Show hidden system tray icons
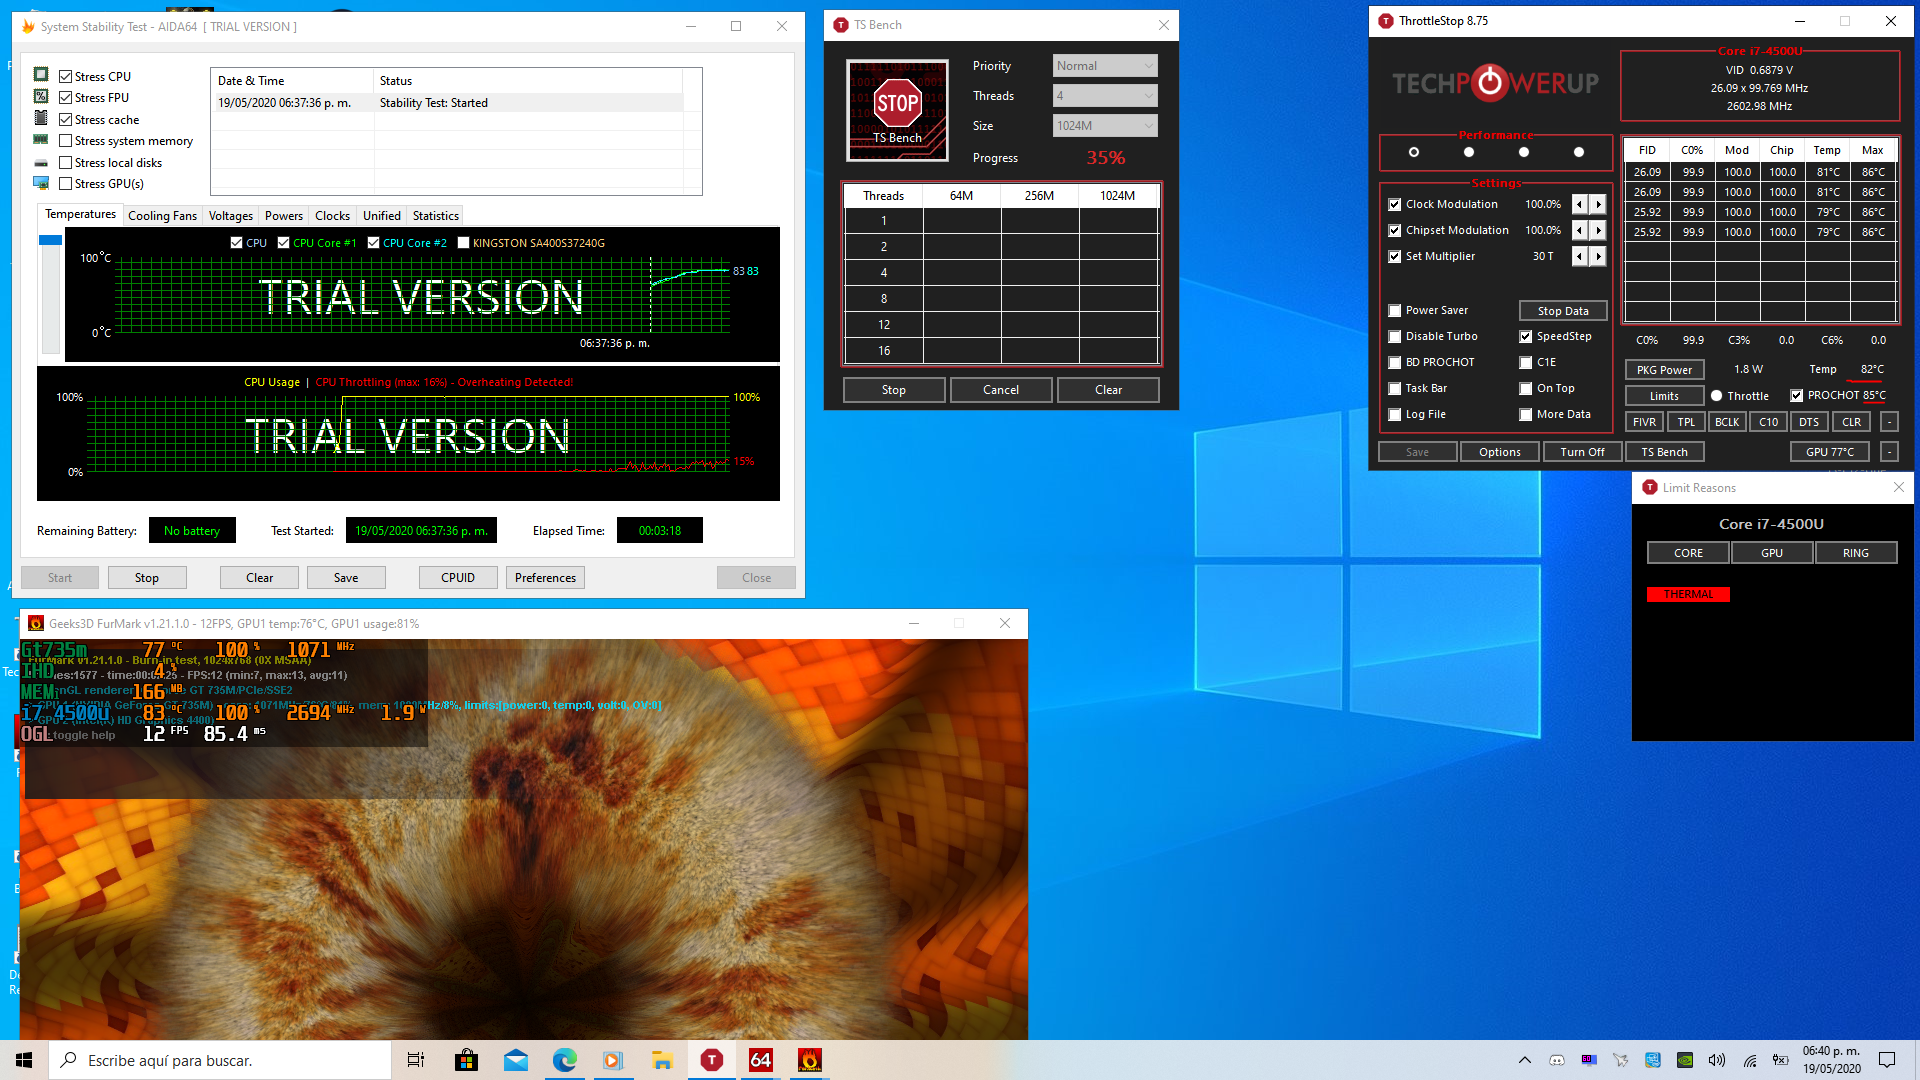The image size is (1920, 1080). 1525,1060
